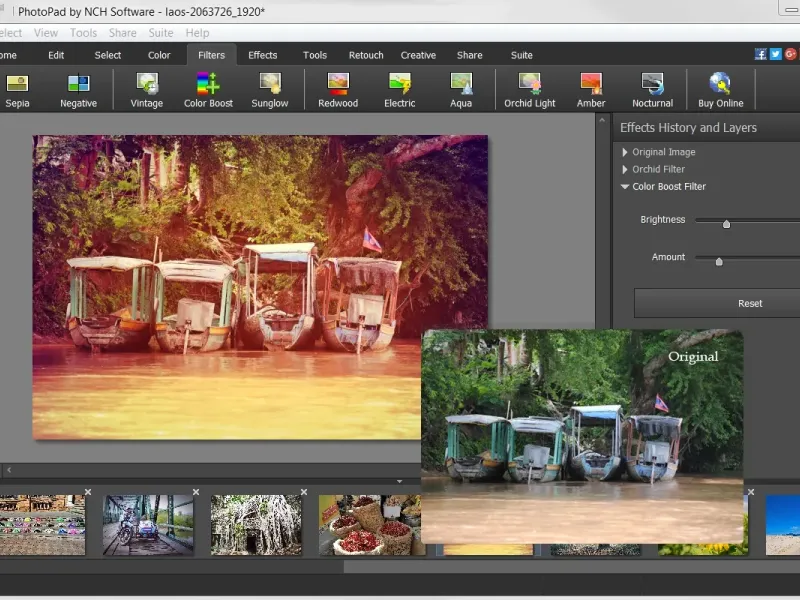The image size is (800, 600).
Task: Open the Suite menu in the menu bar
Action: click(161, 33)
